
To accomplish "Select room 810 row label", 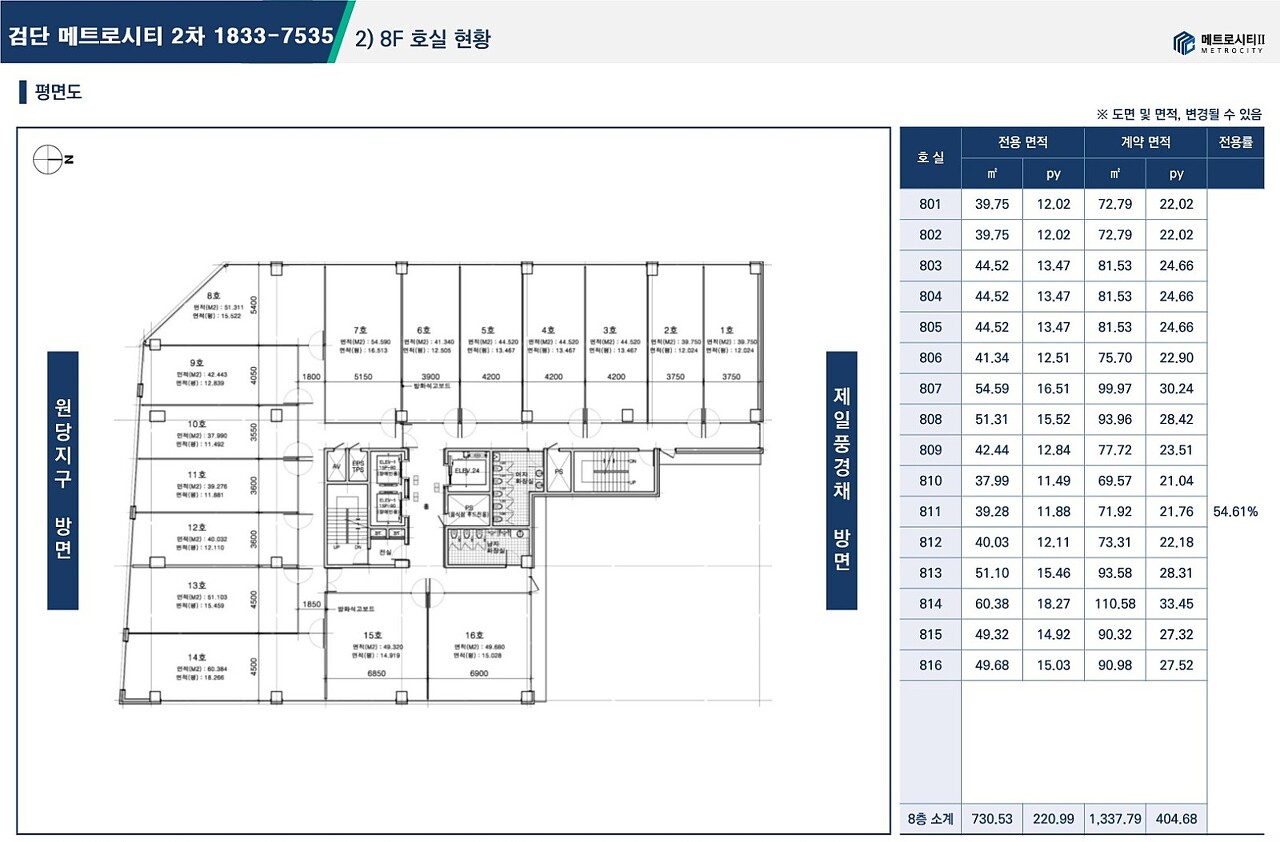I will click(x=930, y=481).
